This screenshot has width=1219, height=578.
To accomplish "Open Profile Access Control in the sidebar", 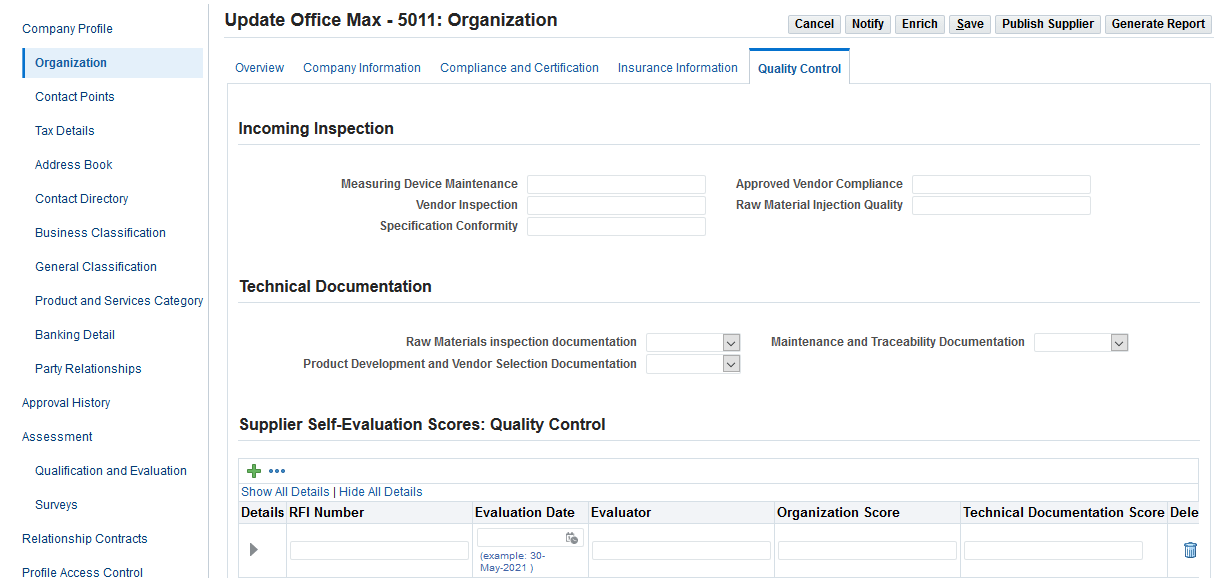I will click(82, 571).
